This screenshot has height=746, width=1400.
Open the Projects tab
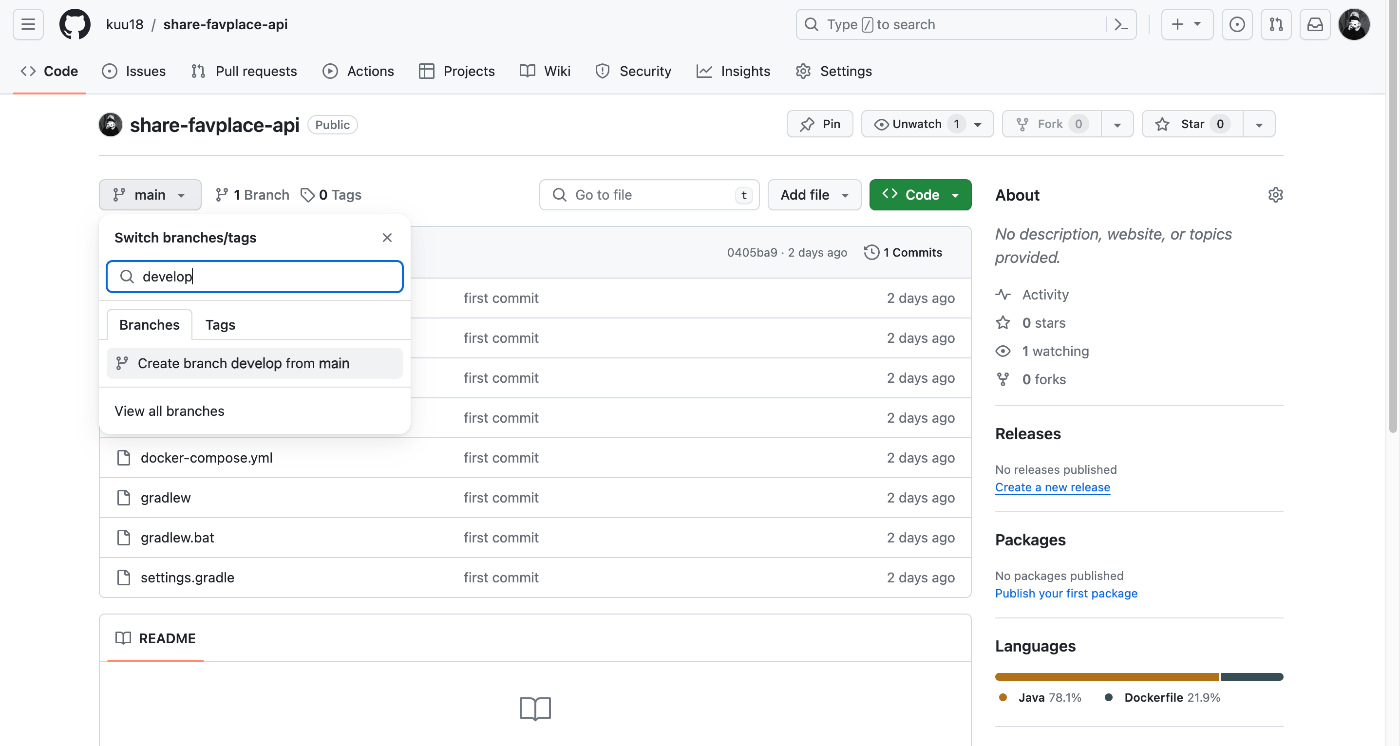(x=457, y=71)
